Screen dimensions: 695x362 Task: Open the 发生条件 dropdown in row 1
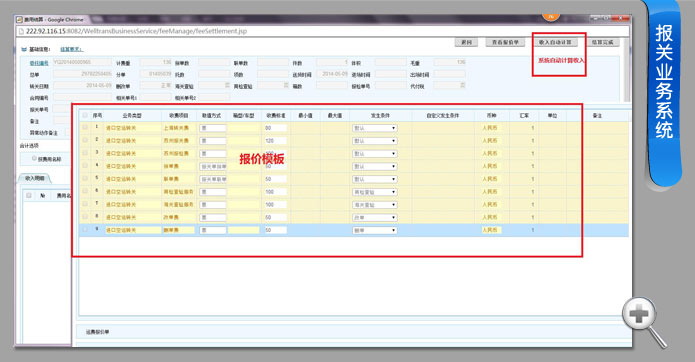(x=375, y=128)
